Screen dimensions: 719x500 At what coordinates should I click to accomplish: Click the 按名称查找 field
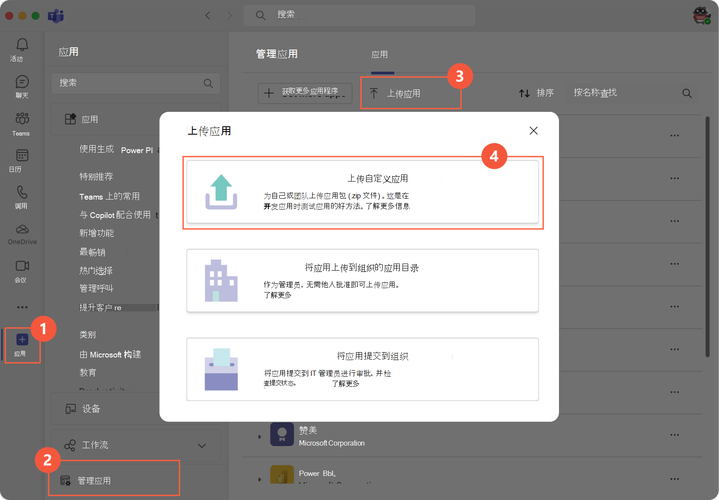pos(595,93)
